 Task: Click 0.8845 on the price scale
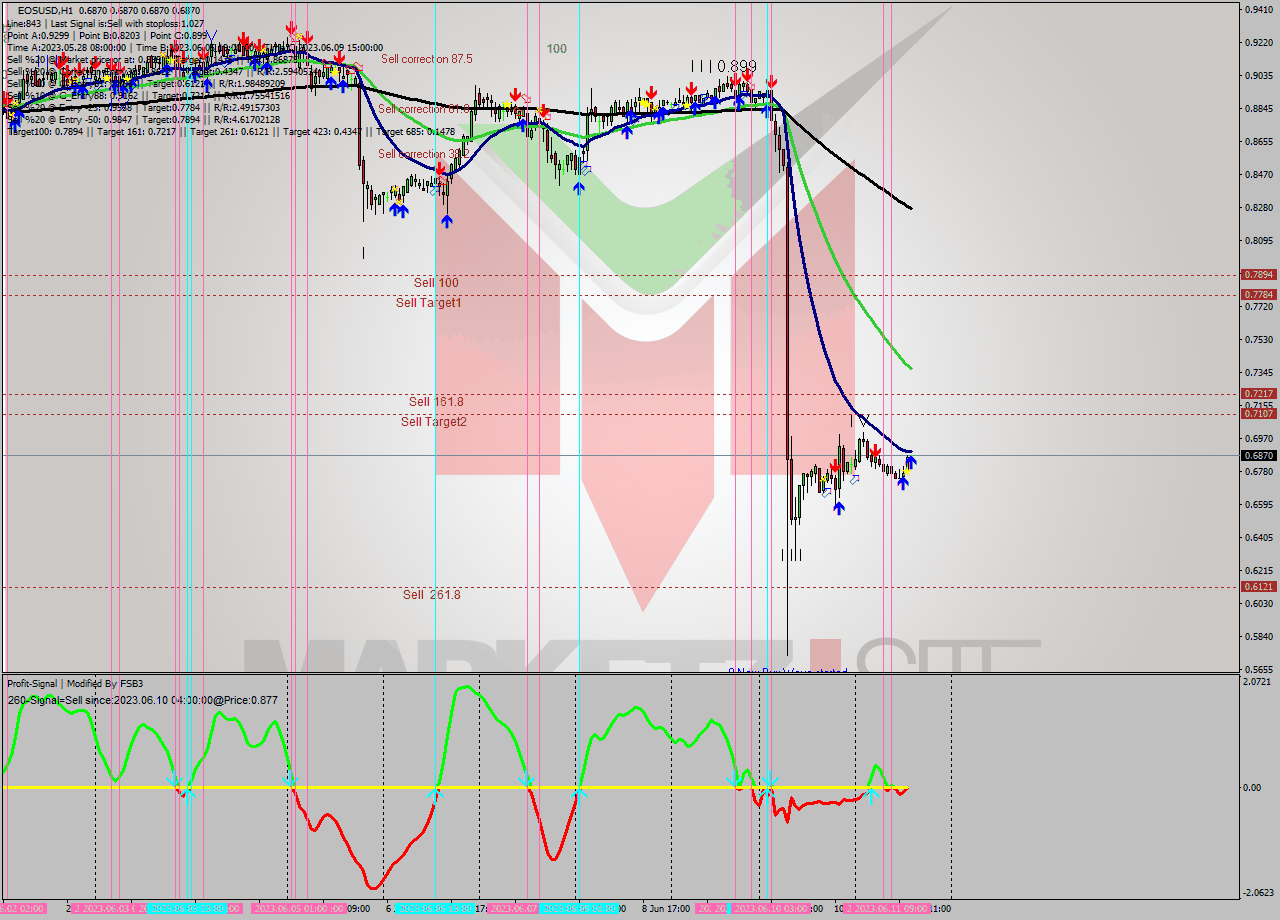(x=1258, y=108)
